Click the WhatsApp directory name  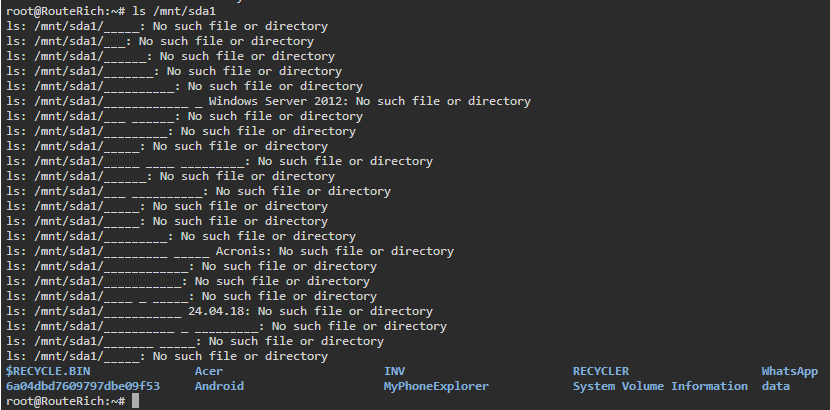(790, 371)
